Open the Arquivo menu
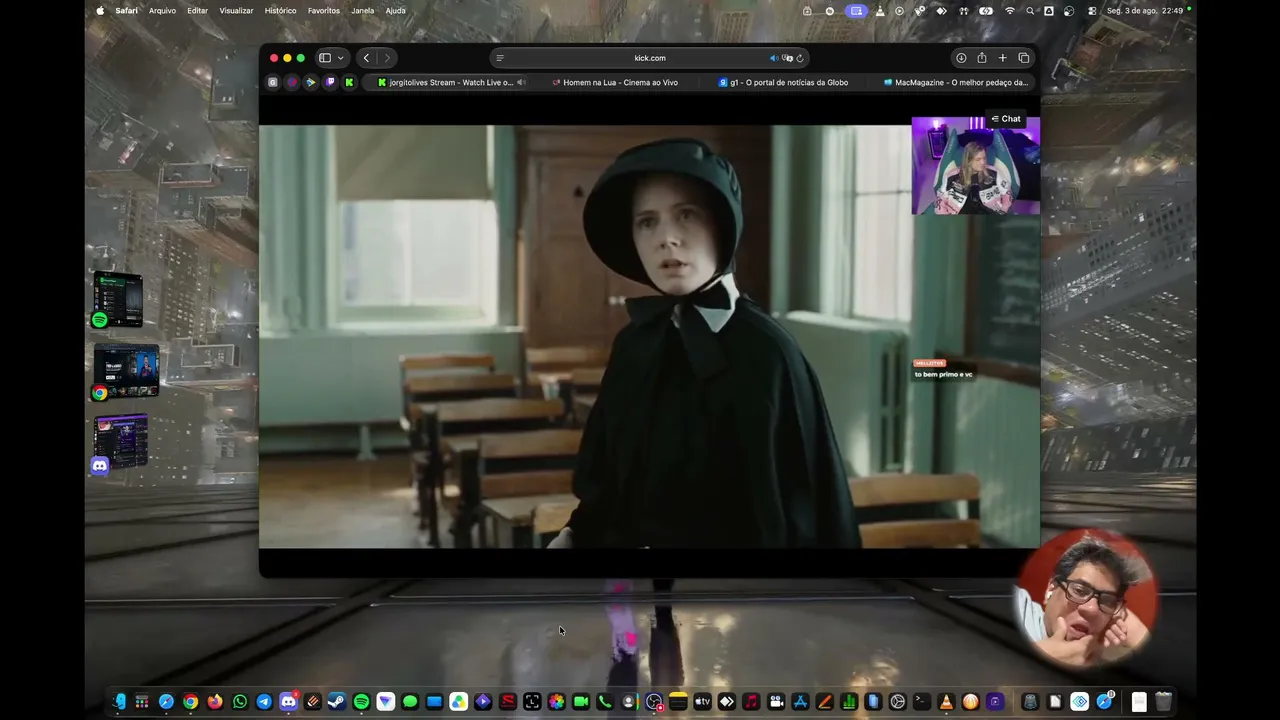Image resolution: width=1280 pixels, height=720 pixels. tap(162, 11)
